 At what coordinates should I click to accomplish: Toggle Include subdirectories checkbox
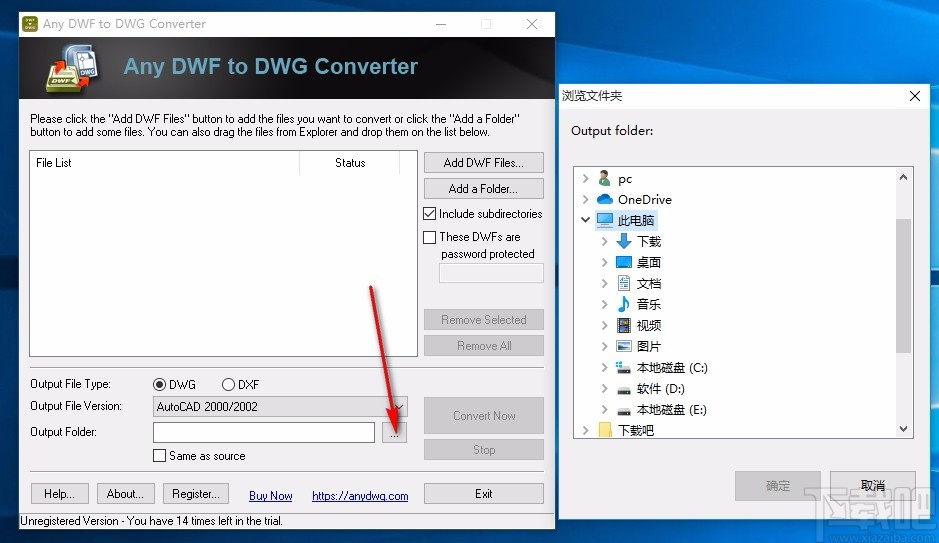coord(429,214)
